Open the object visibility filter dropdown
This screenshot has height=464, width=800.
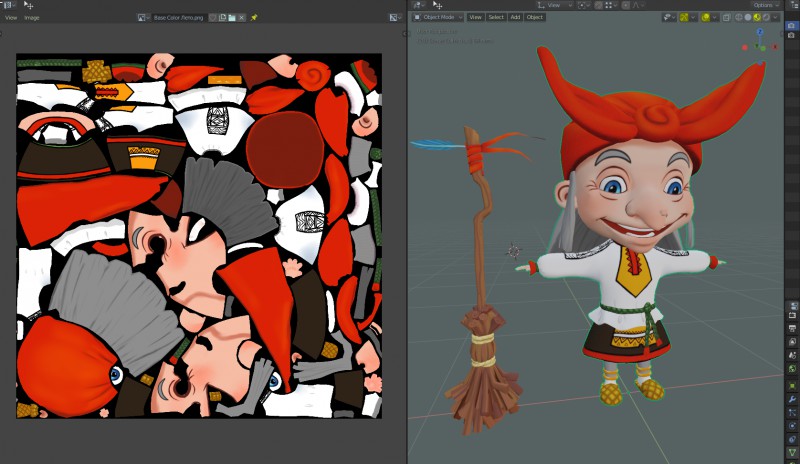click(669, 17)
